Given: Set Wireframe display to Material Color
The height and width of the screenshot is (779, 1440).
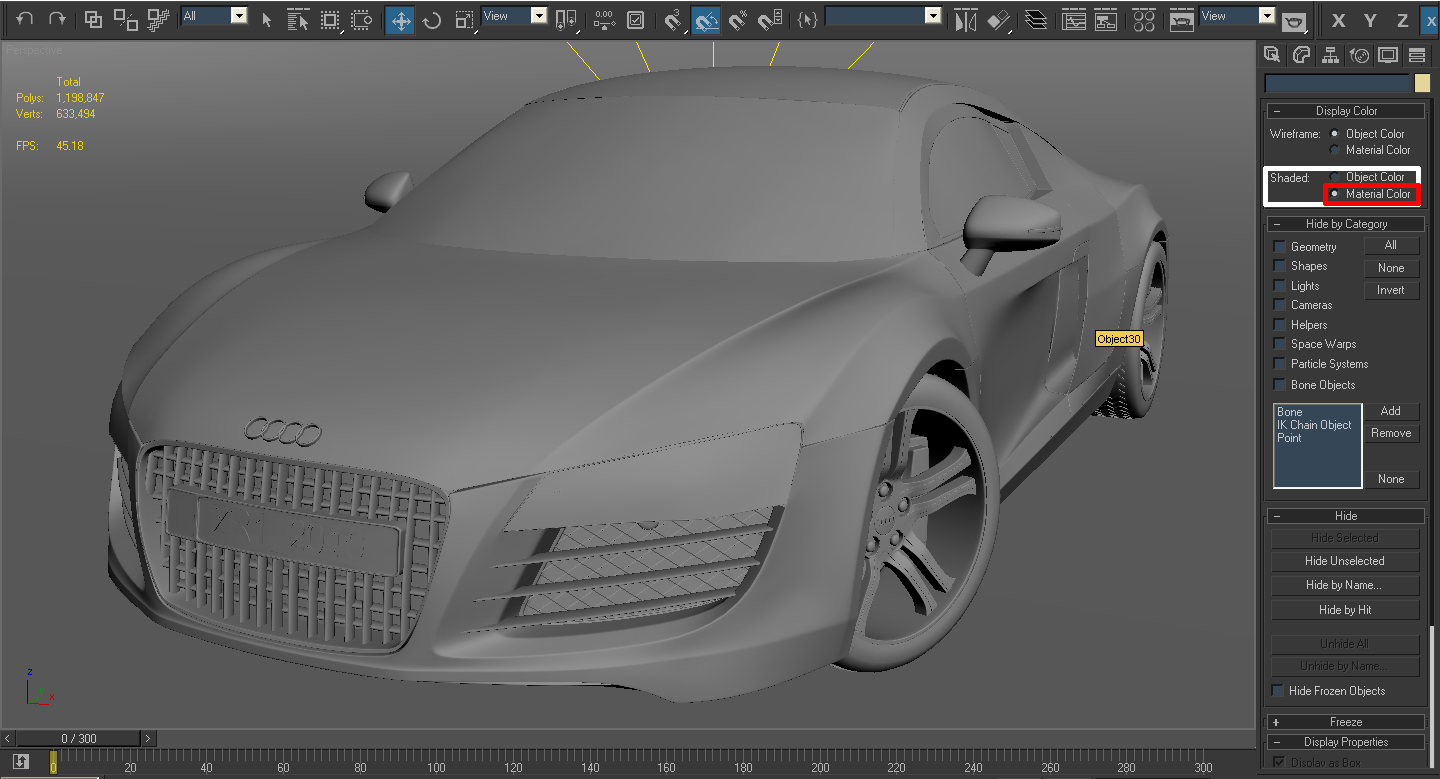Looking at the screenshot, I should pos(1335,150).
